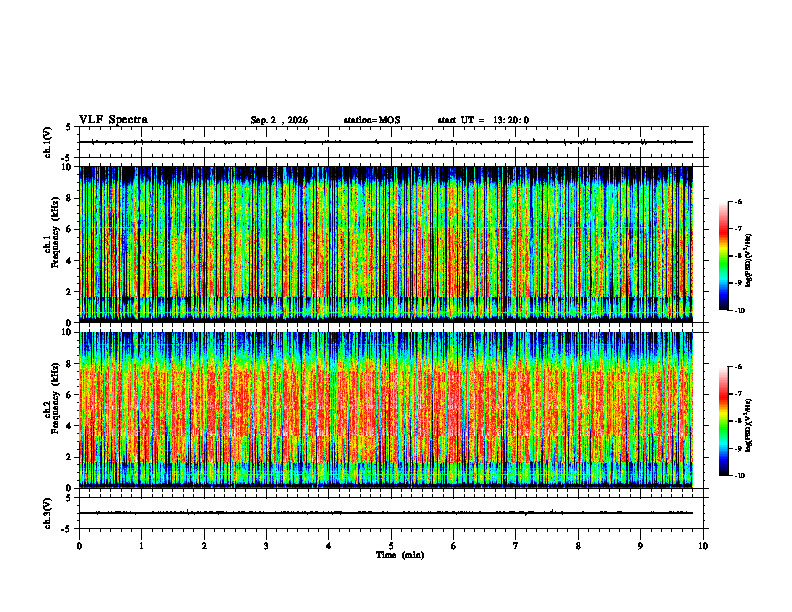
Task: Click the VLF Spectra title text
Action: click(114, 120)
